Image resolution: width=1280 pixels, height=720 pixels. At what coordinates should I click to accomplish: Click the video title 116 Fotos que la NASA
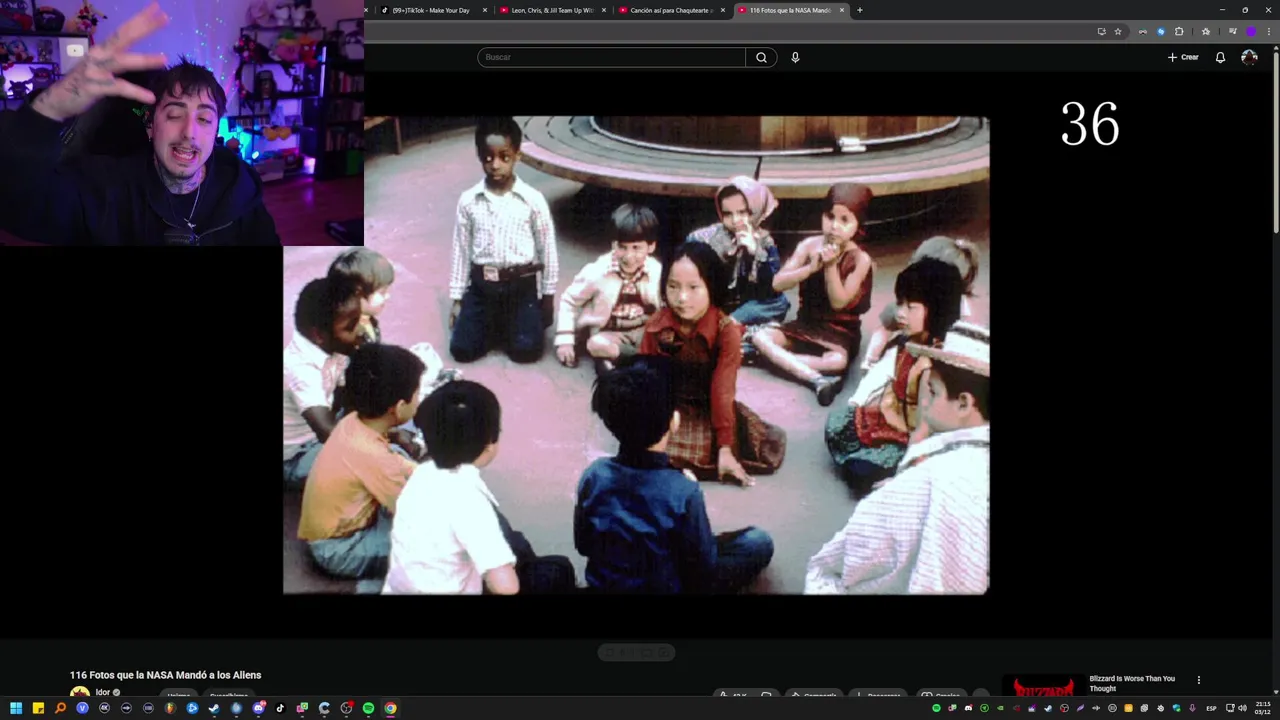coord(165,675)
